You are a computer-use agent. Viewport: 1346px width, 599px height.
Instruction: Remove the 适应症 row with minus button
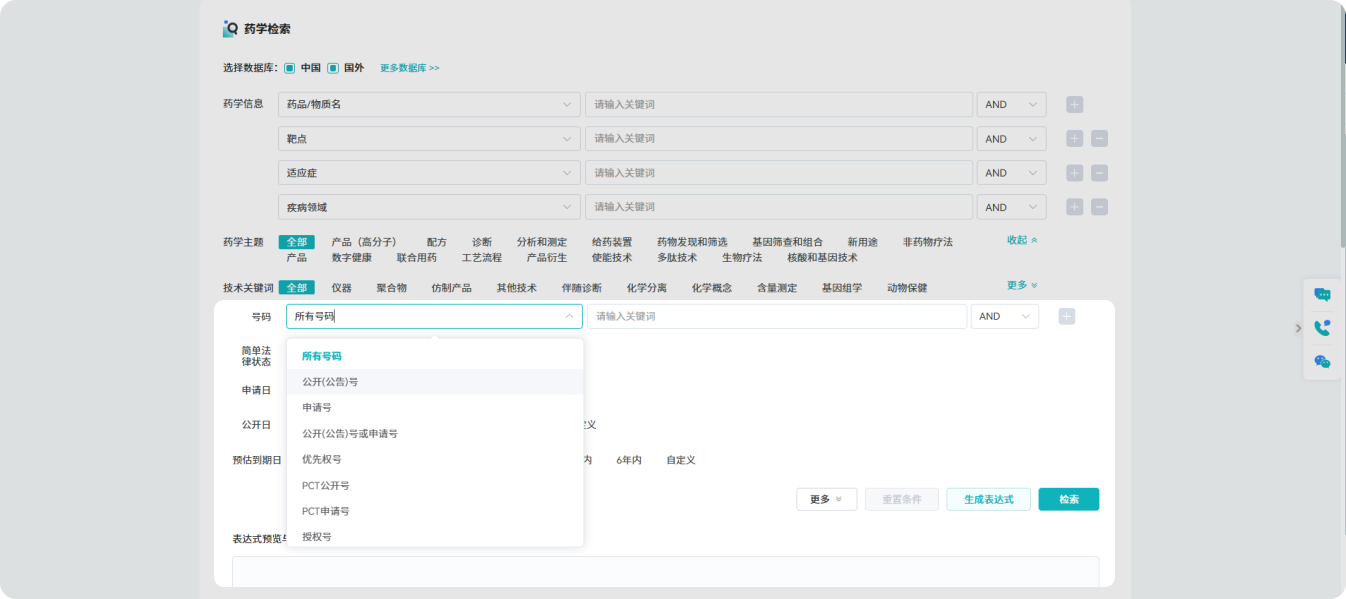click(x=1099, y=173)
